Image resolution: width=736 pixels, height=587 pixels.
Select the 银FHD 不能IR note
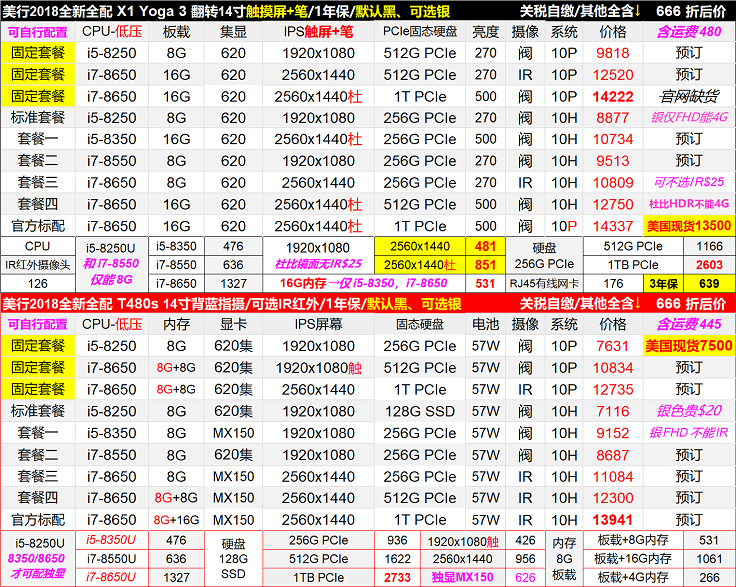pyautogui.click(x=689, y=433)
